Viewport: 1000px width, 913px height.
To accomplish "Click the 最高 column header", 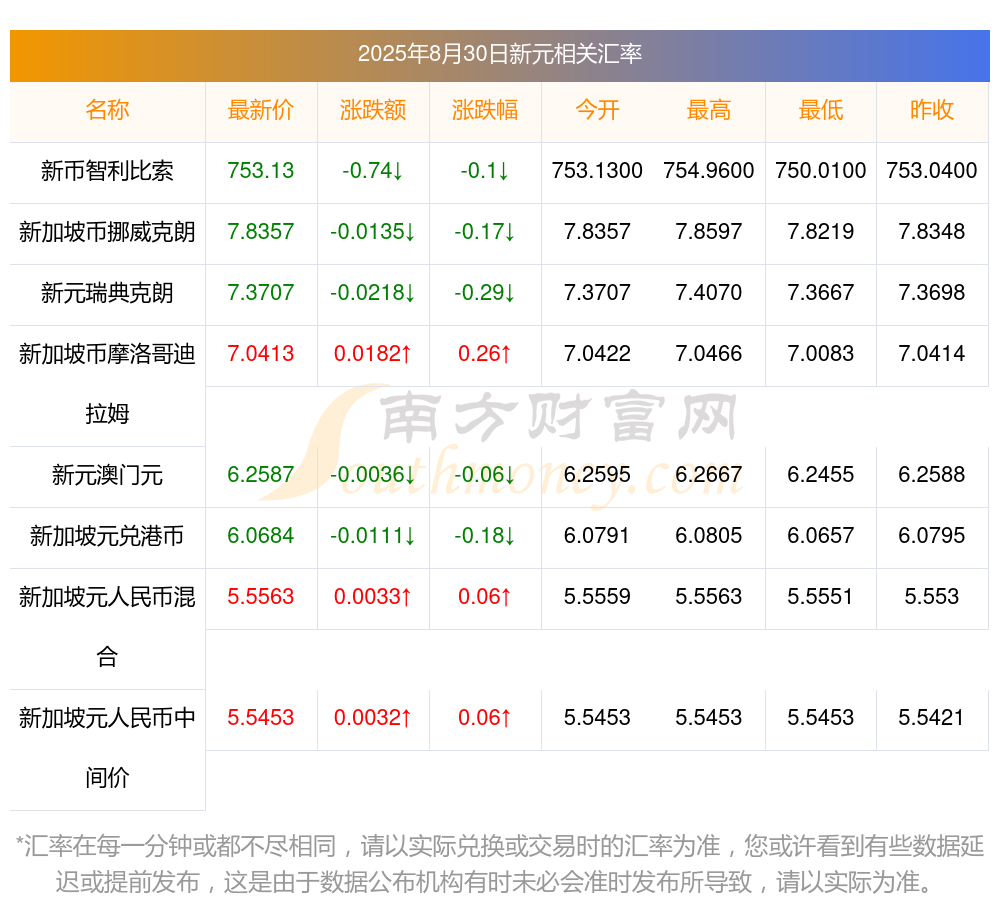I will tap(709, 110).
